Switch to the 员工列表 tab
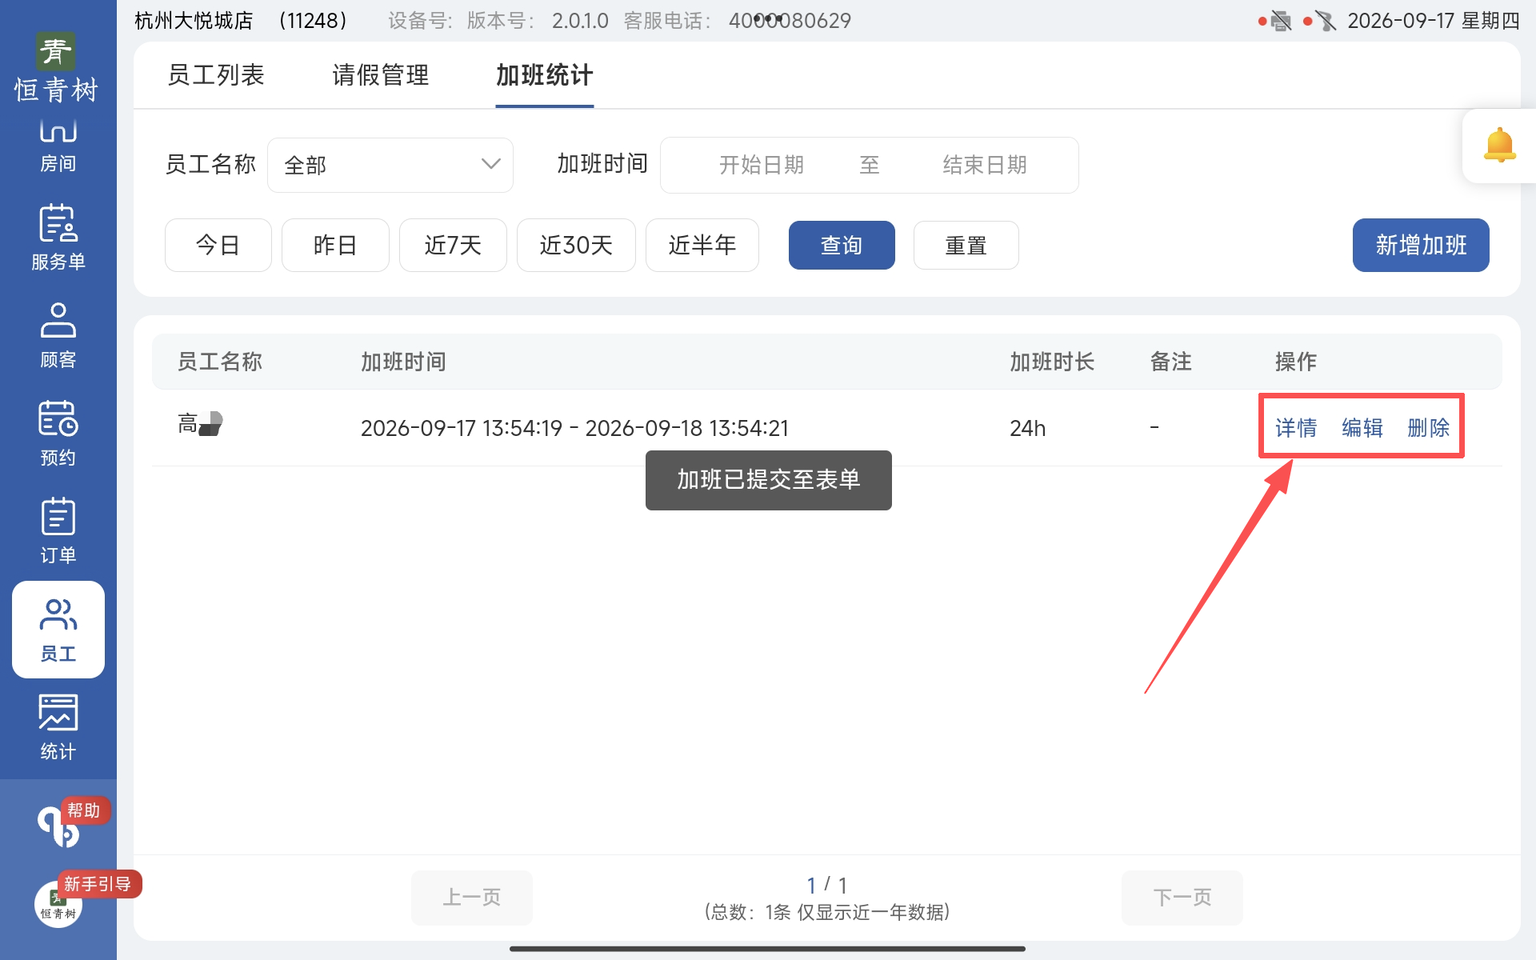 tap(216, 75)
